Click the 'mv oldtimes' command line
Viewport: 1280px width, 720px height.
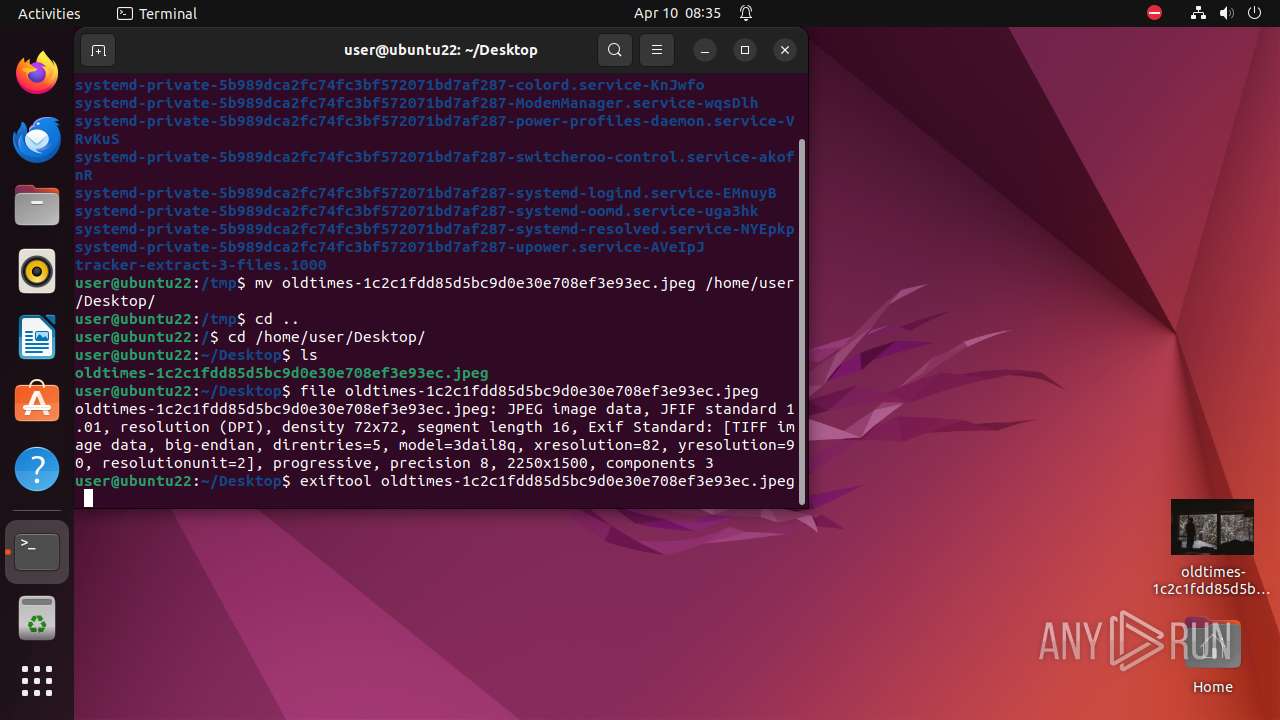[435, 292]
